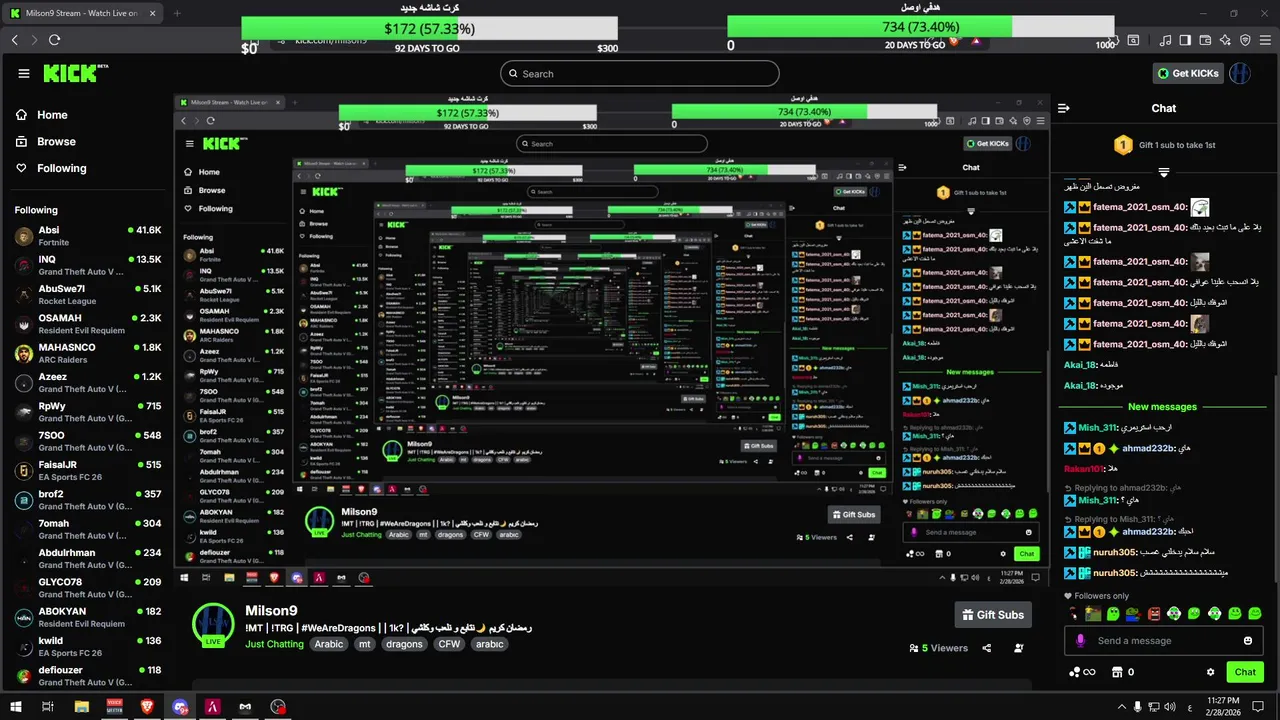Click the voice message microphone icon
The height and width of the screenshot is (720, 1280).
pos(1080,641)
